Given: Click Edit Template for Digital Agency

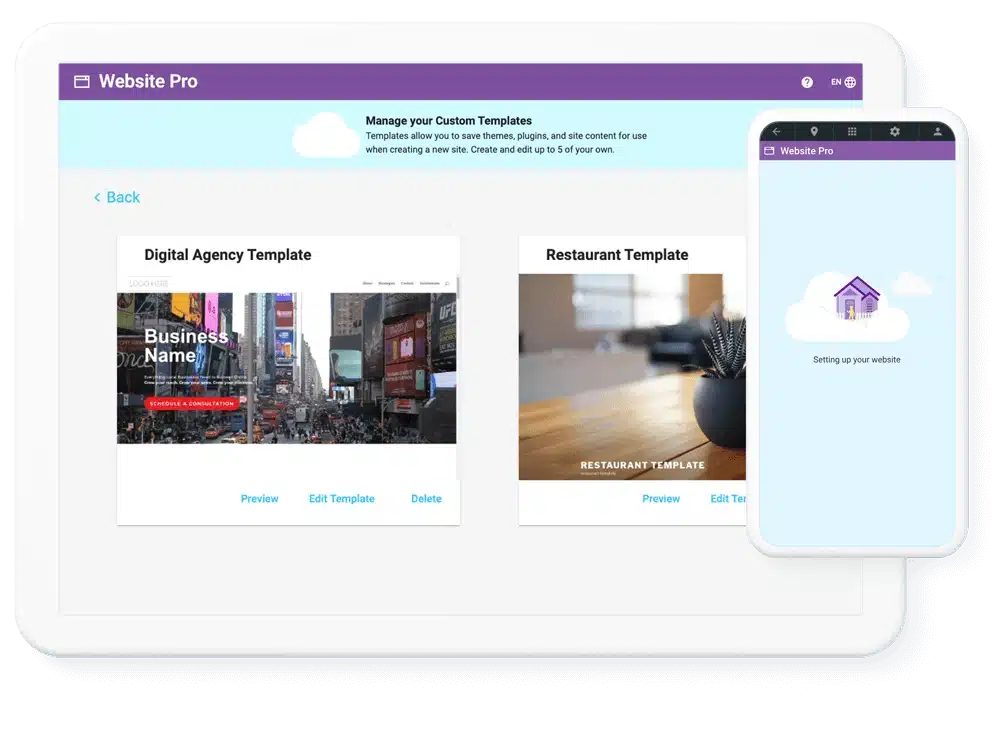Looking at the screenshot, I should 341,498.
